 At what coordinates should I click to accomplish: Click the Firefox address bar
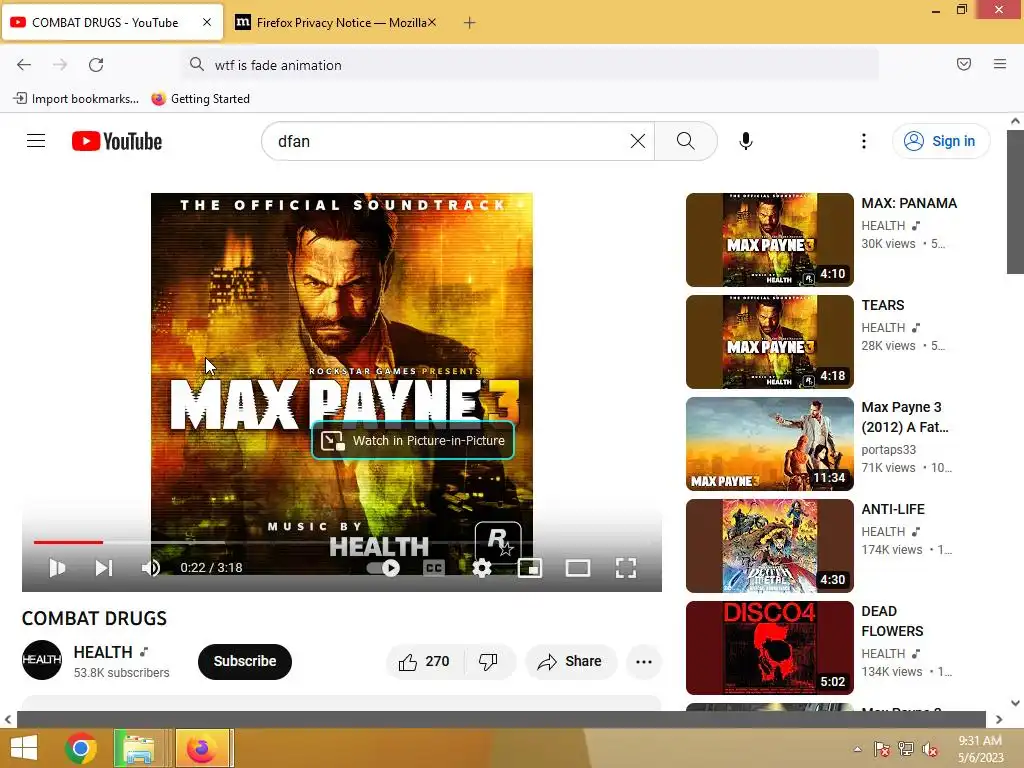click(x=530, y=65)
